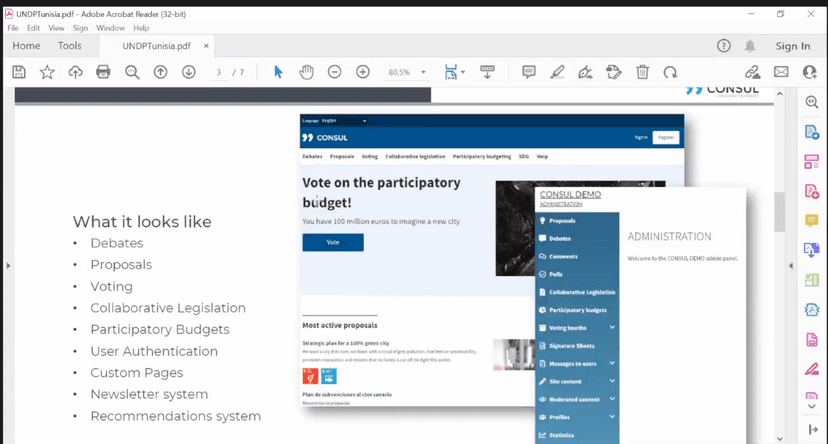The width and height of the screenshot is (828, 444).
Task: Click the zoom percentage field
Action: point(399,72)
